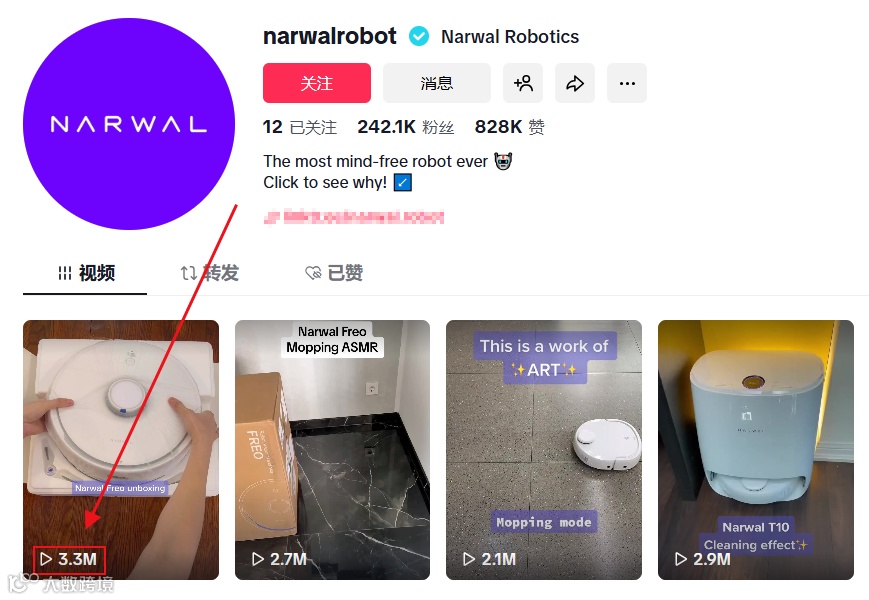Image resolution: width=869 pixels, height=600 pixels.
Task: Click the 242.1K 粉丝 followers count
Action: tap(406, 127)
